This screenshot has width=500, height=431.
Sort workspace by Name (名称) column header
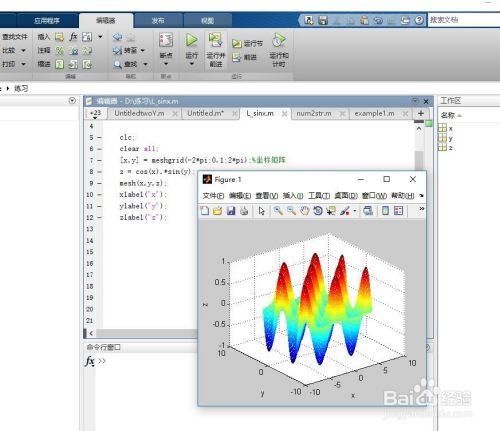click(451, 115)
